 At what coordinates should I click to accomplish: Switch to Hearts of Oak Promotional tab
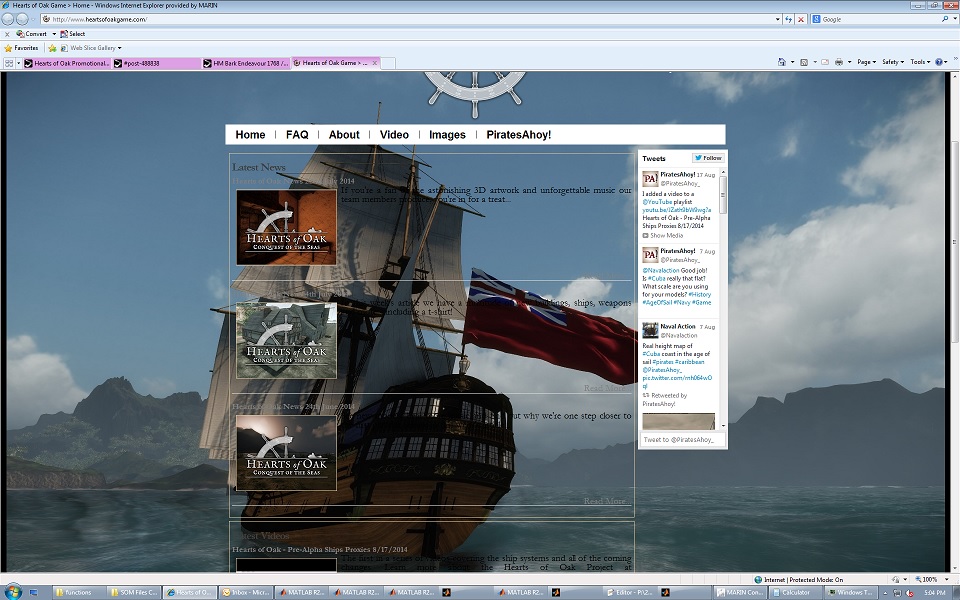[67, 63]
